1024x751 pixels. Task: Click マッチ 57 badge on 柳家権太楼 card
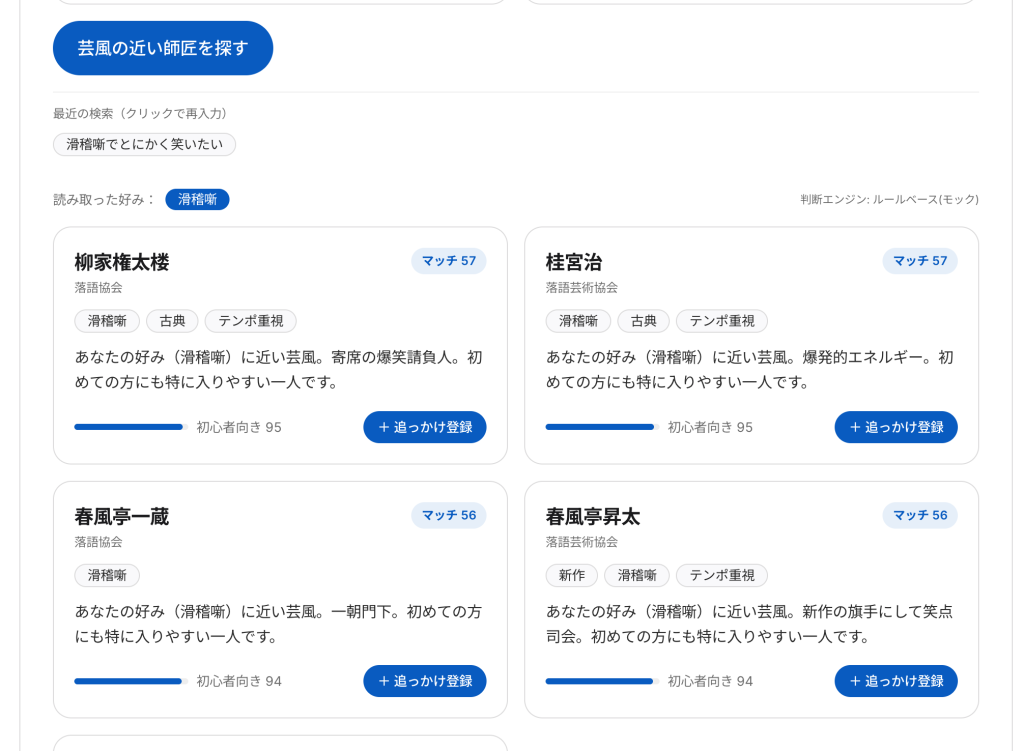(449, 261)
